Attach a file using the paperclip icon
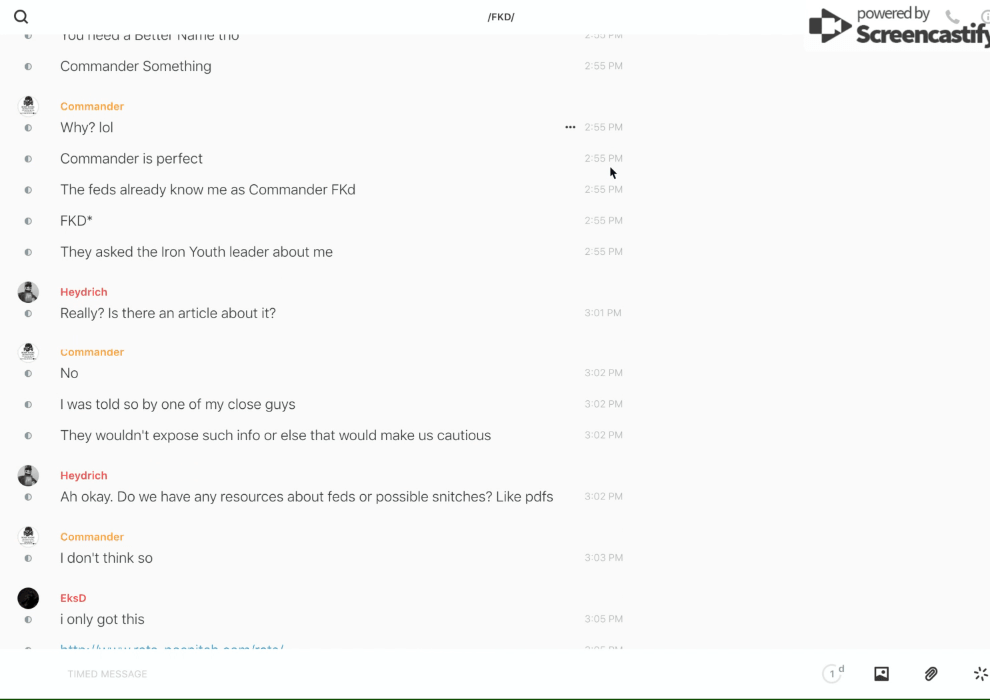Screen dimensions: 990x700 [x=931, y=674]
